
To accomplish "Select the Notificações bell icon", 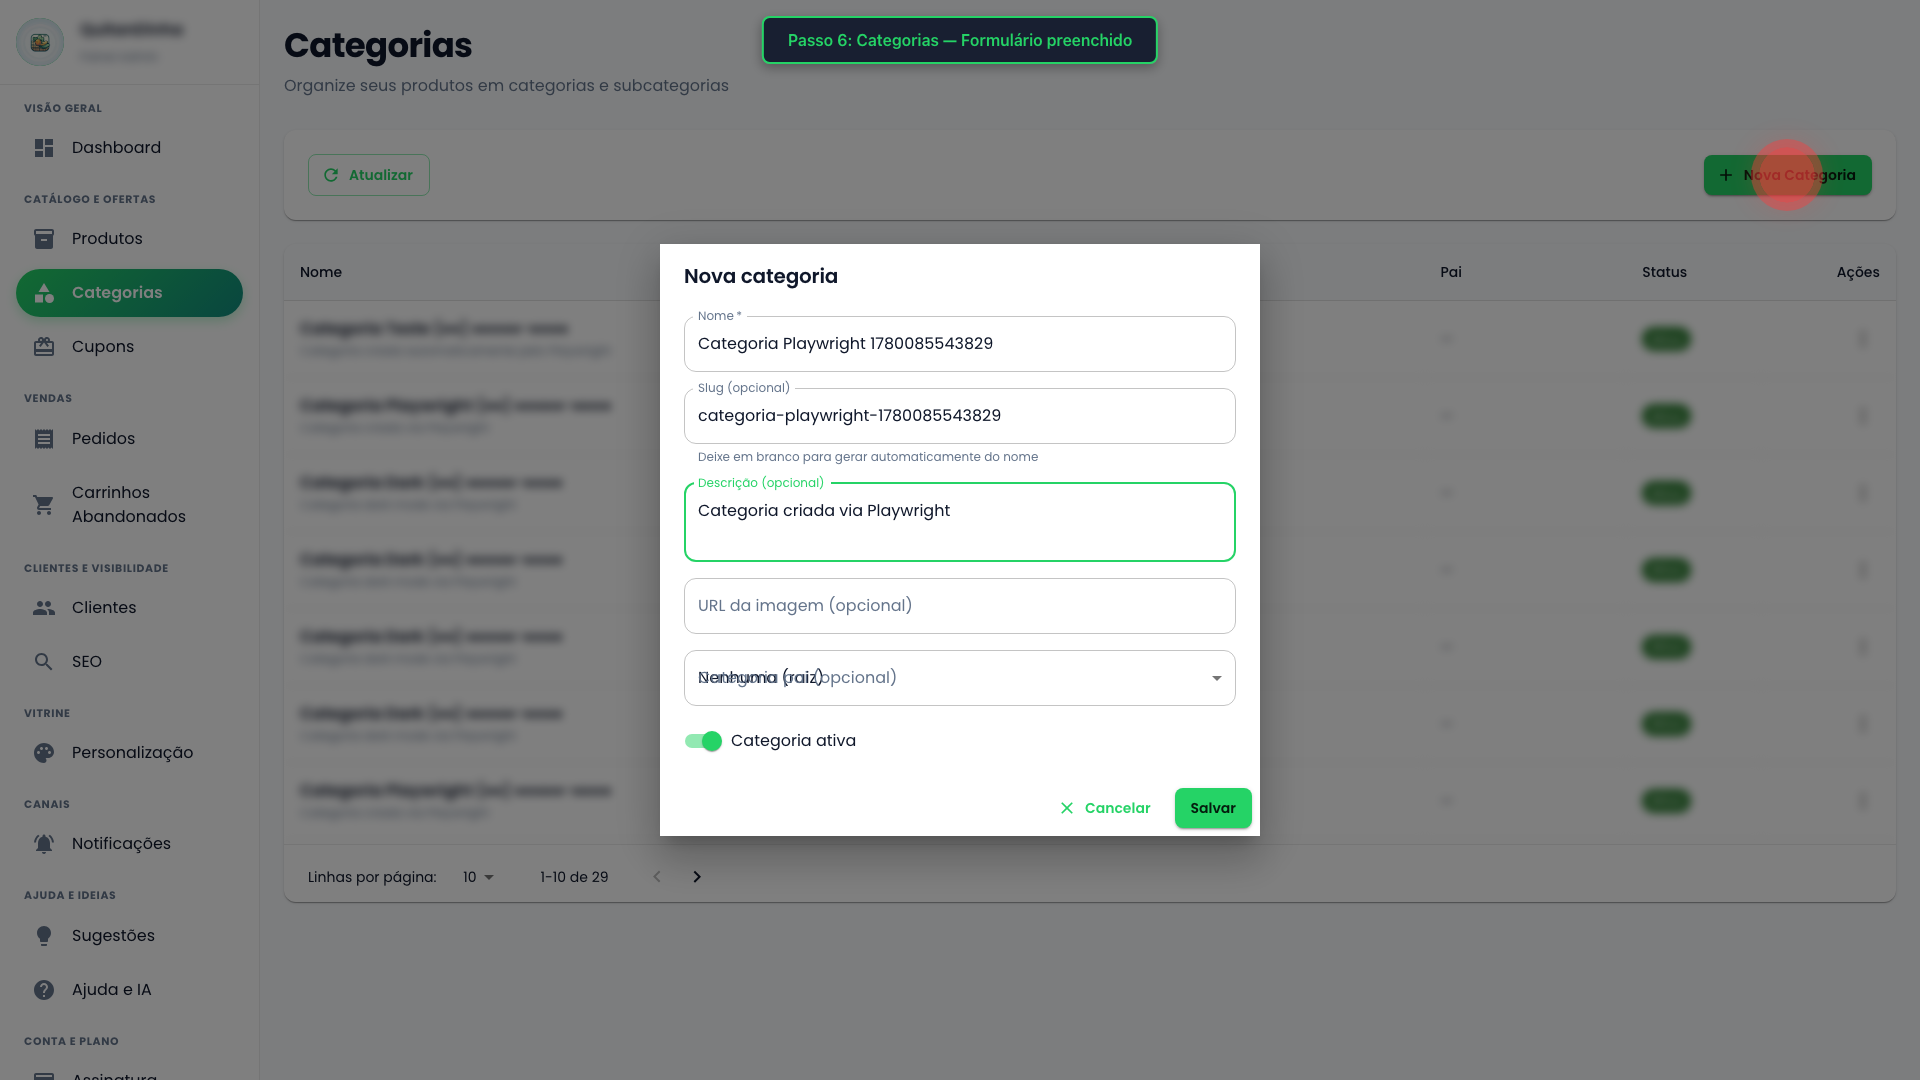I will point(44,844).
